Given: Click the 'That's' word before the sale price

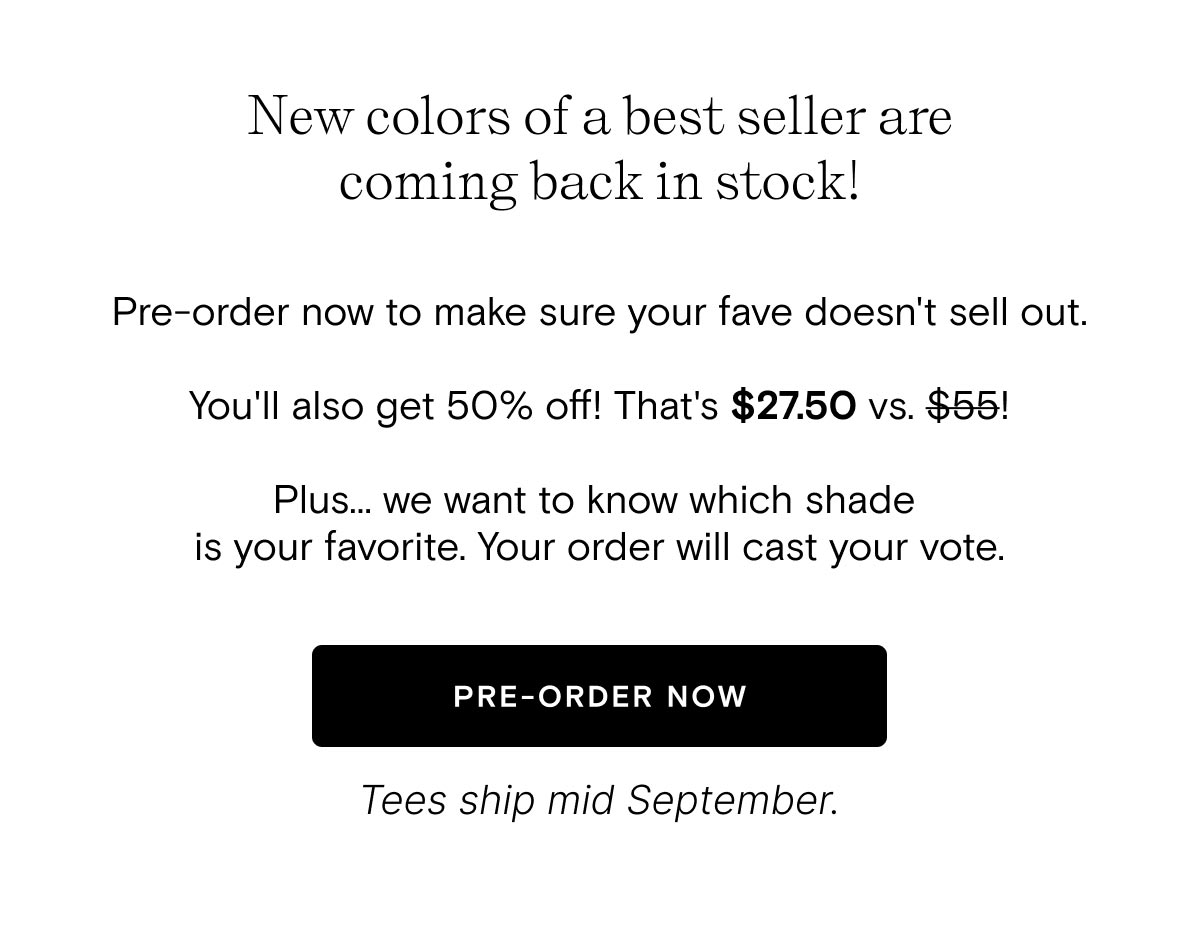Looking at the screenshot, I should pos(666,406).
